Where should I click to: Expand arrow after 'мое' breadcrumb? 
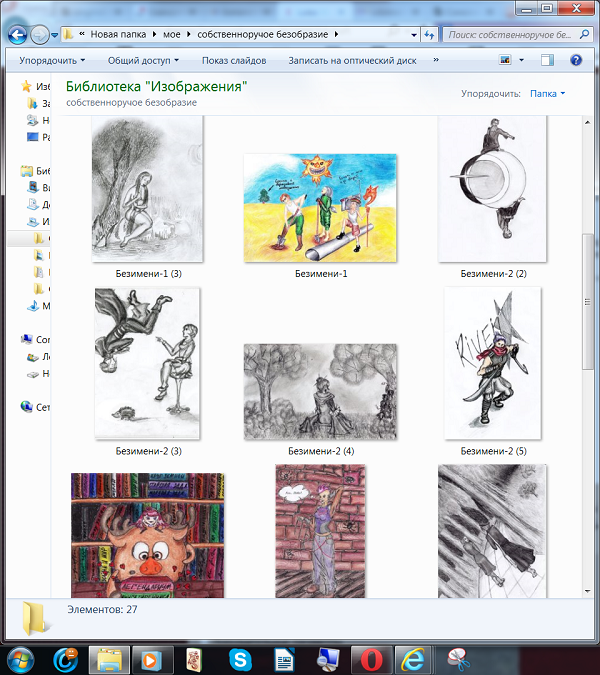point(189,34)
